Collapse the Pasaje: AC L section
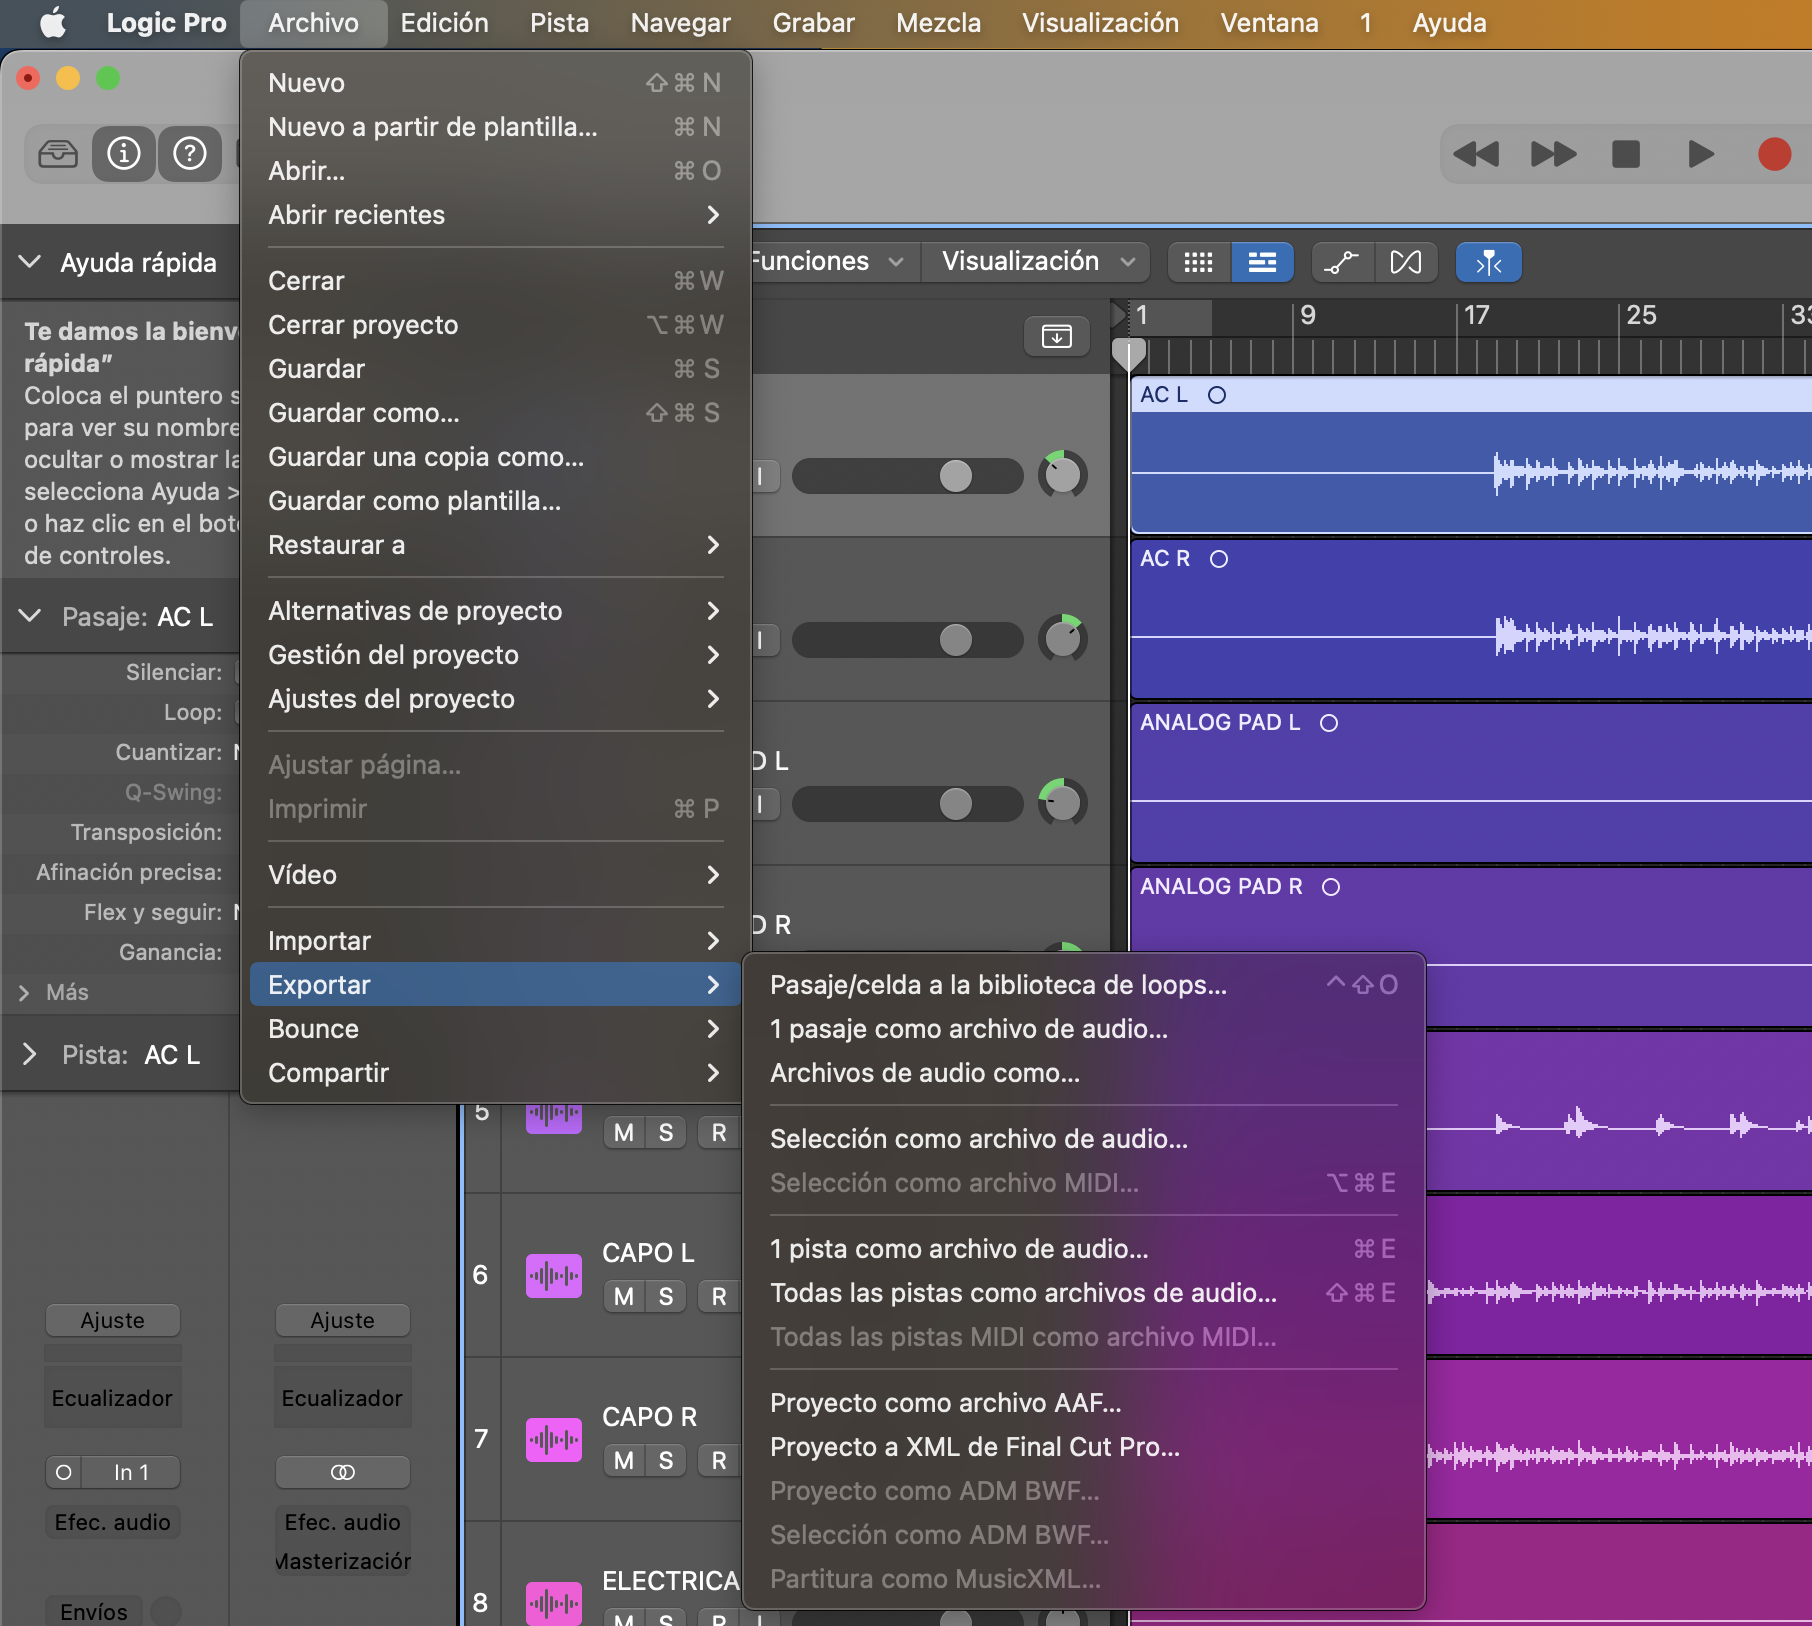The width and height of the screenshot is (1812, 1626). 30,616
